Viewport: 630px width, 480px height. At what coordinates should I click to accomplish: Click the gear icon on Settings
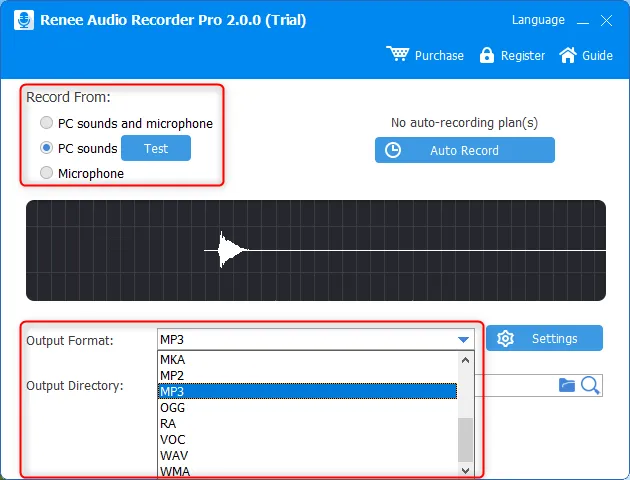point(505,339)
